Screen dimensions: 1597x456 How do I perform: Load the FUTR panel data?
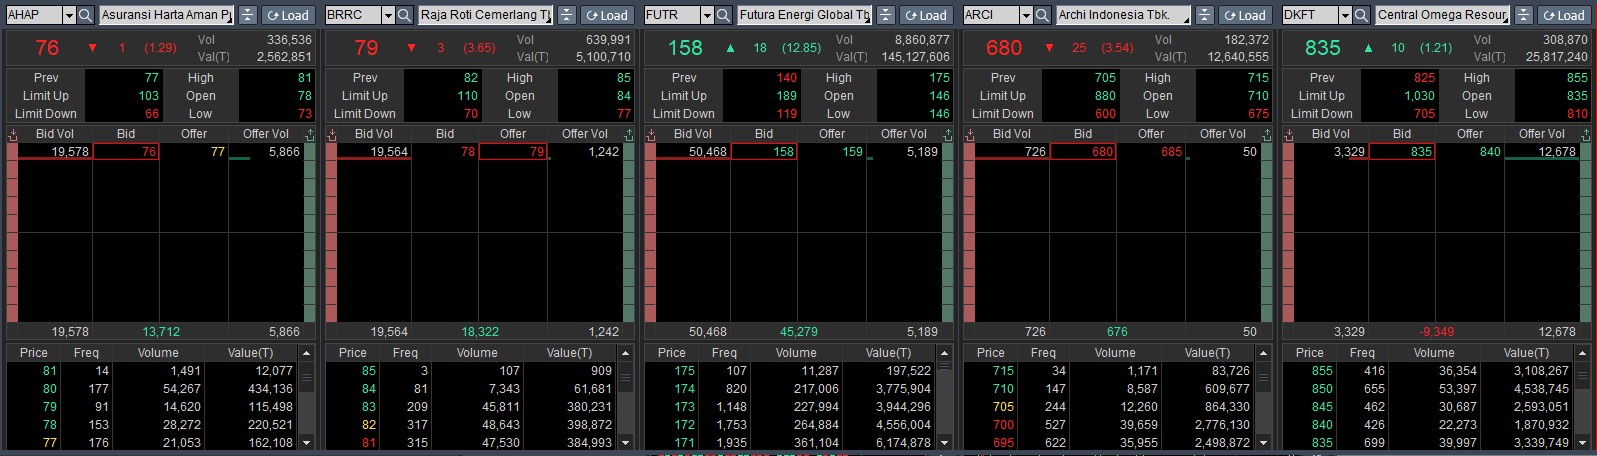(927, 15)
